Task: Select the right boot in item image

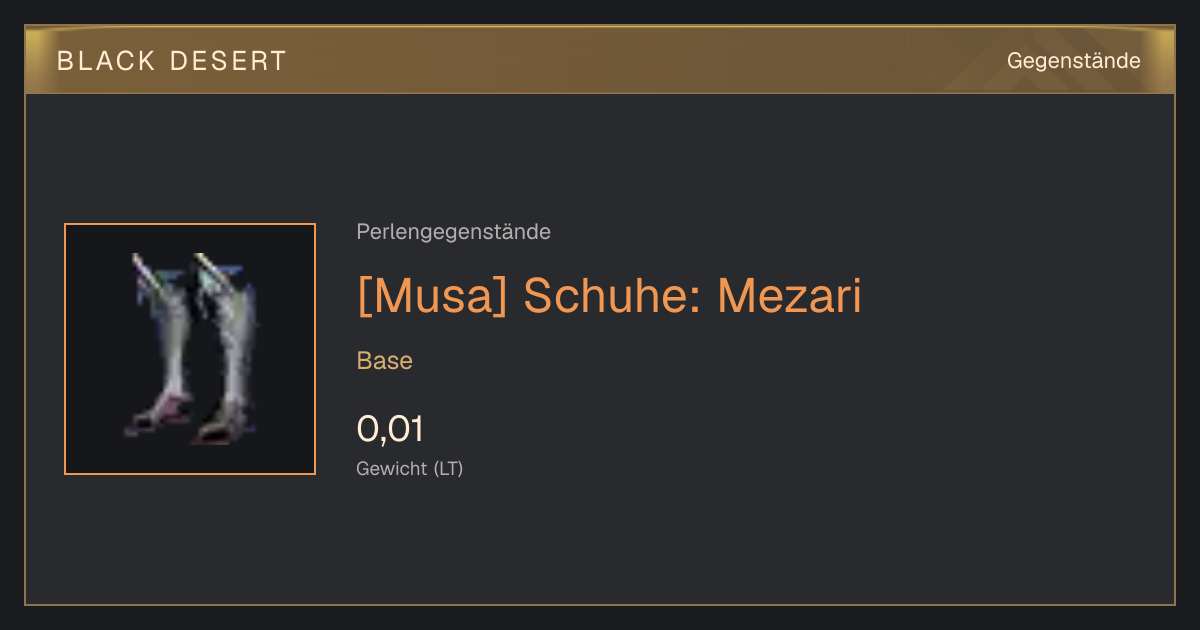Action: tap(223, 347)
